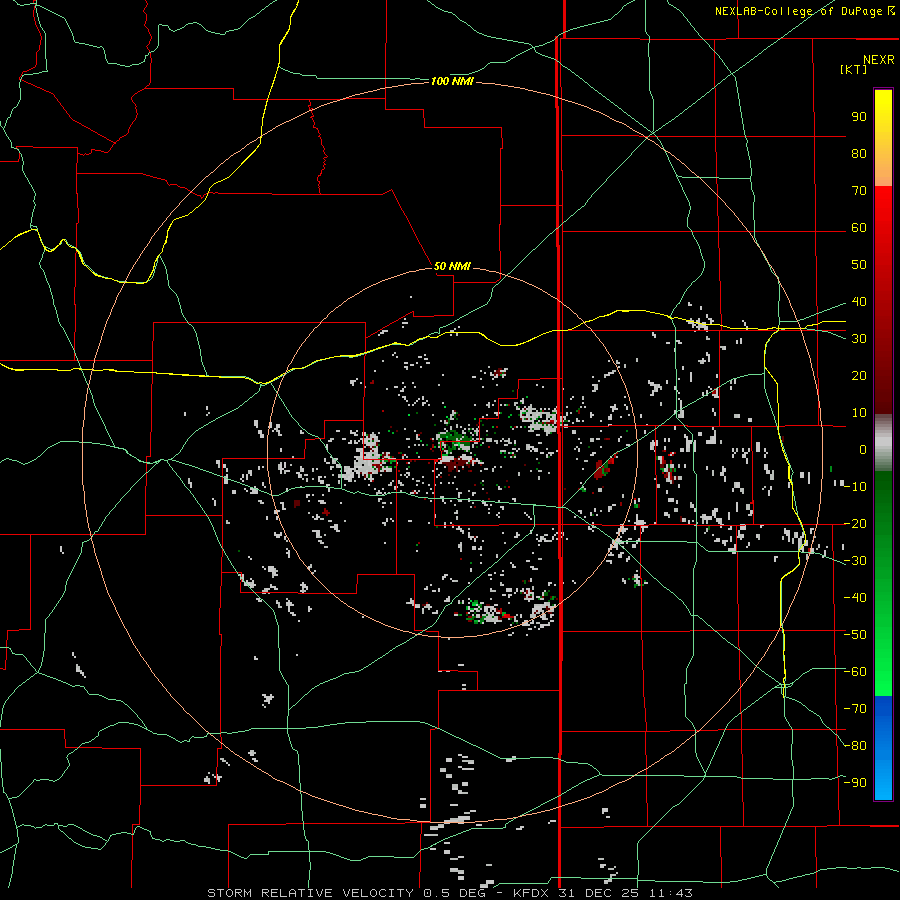
Task: Click the 10 value on the velocity scale
Action: [859, 413]
